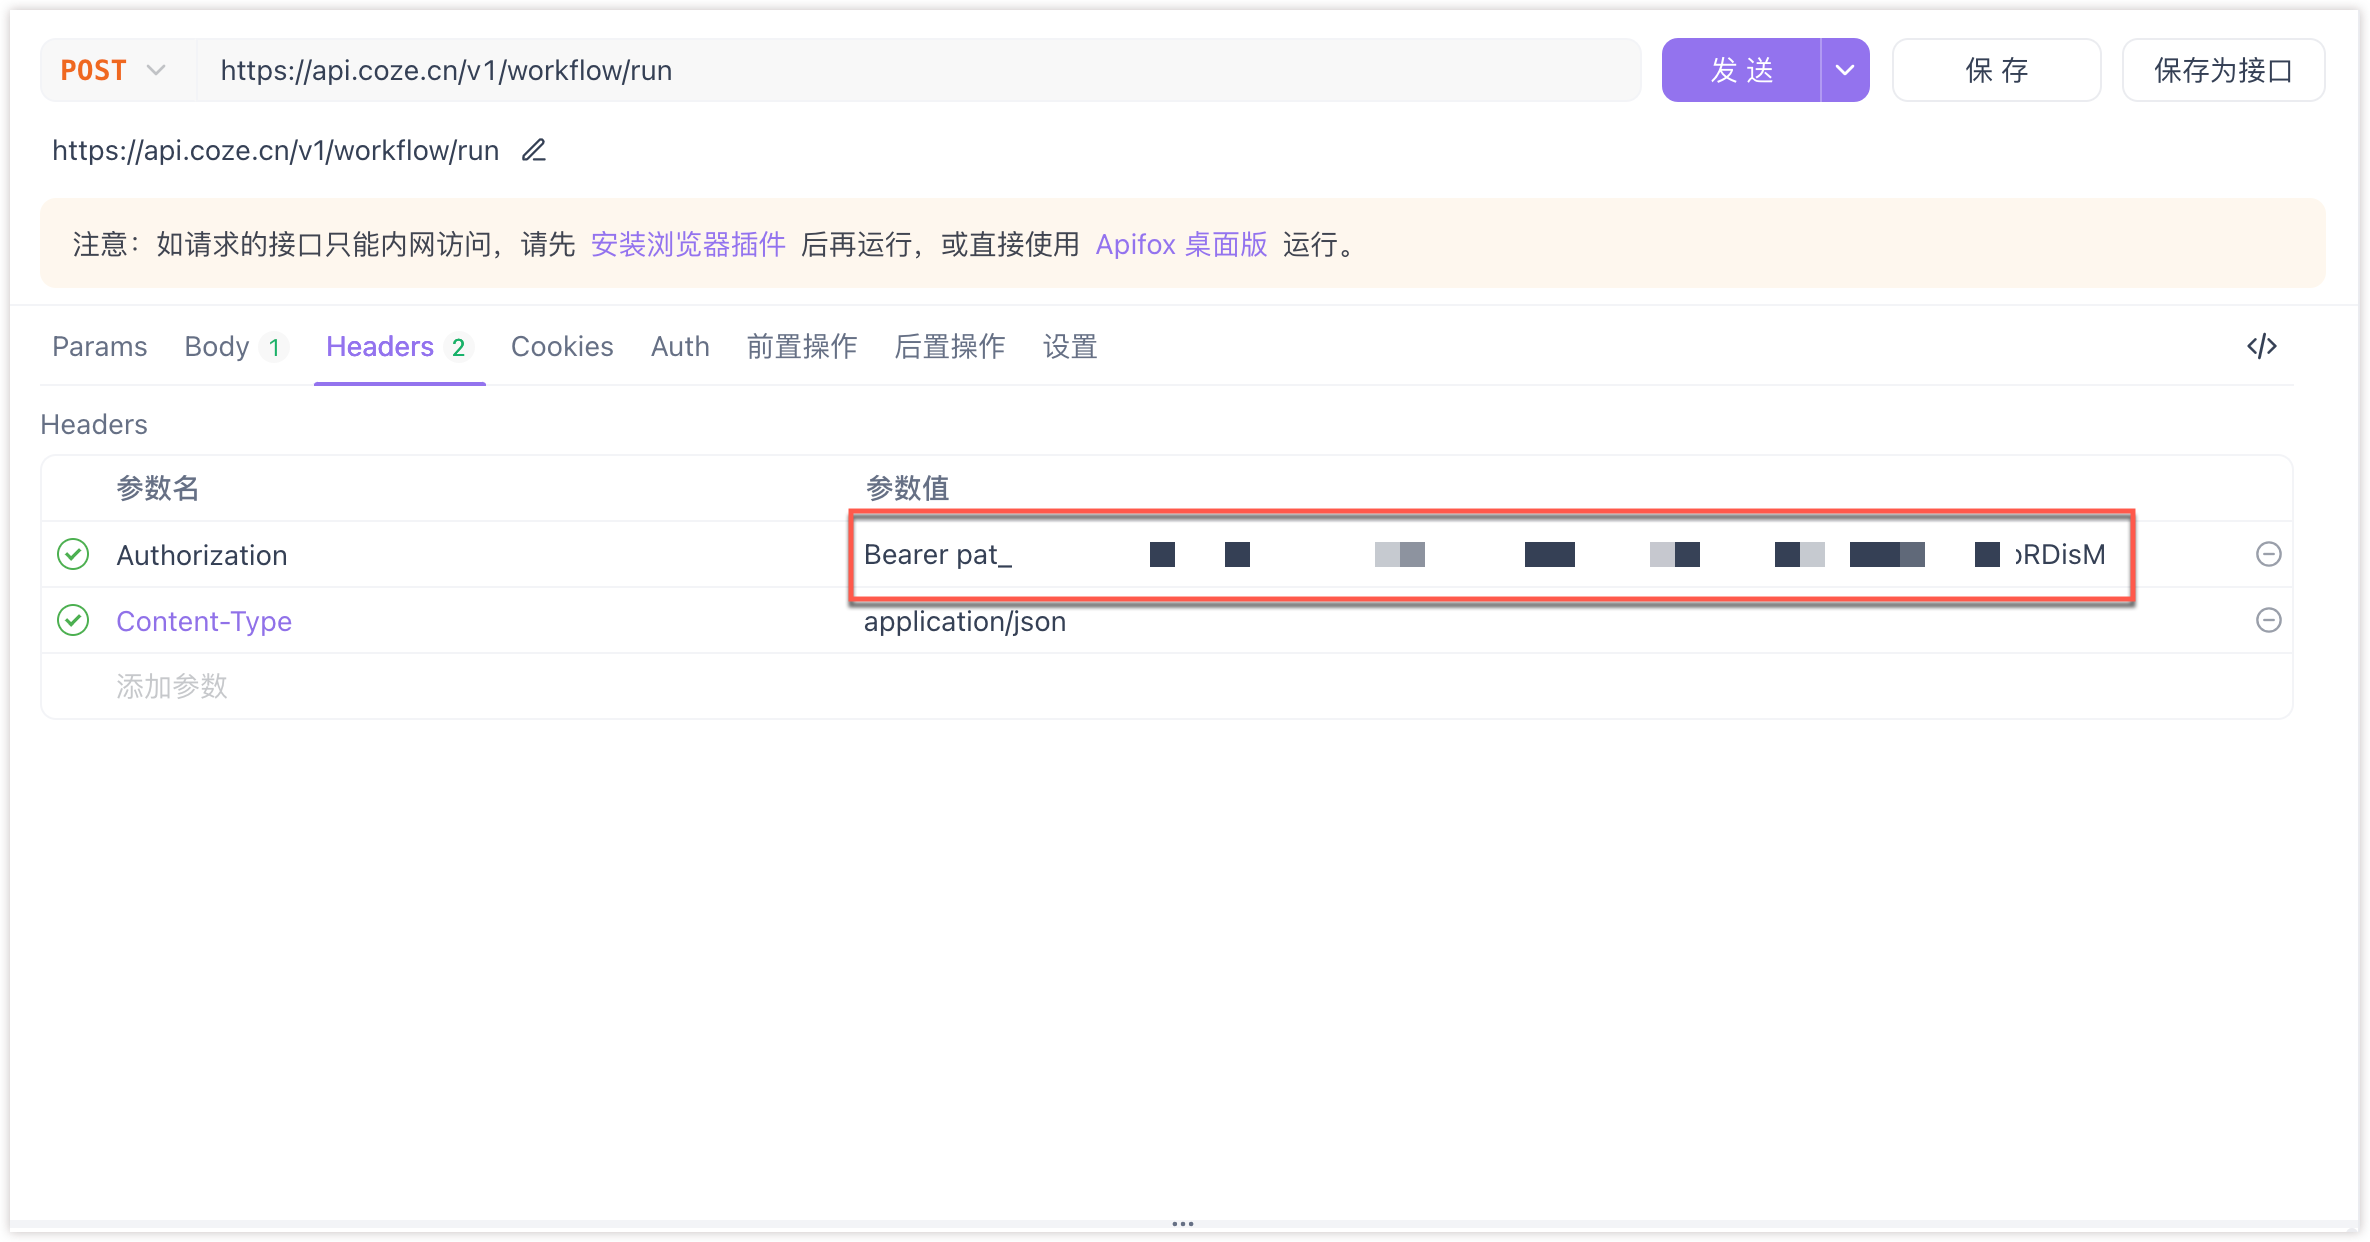The width and height of the screenshot is (2370, 1242).
Task: Open the 前置操作 tab
Action: coord(802,346)
